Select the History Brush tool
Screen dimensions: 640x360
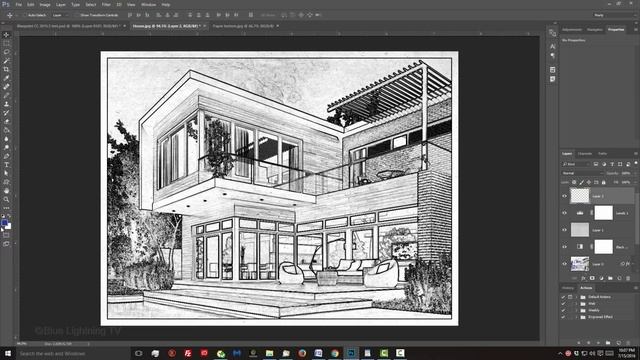6,113
